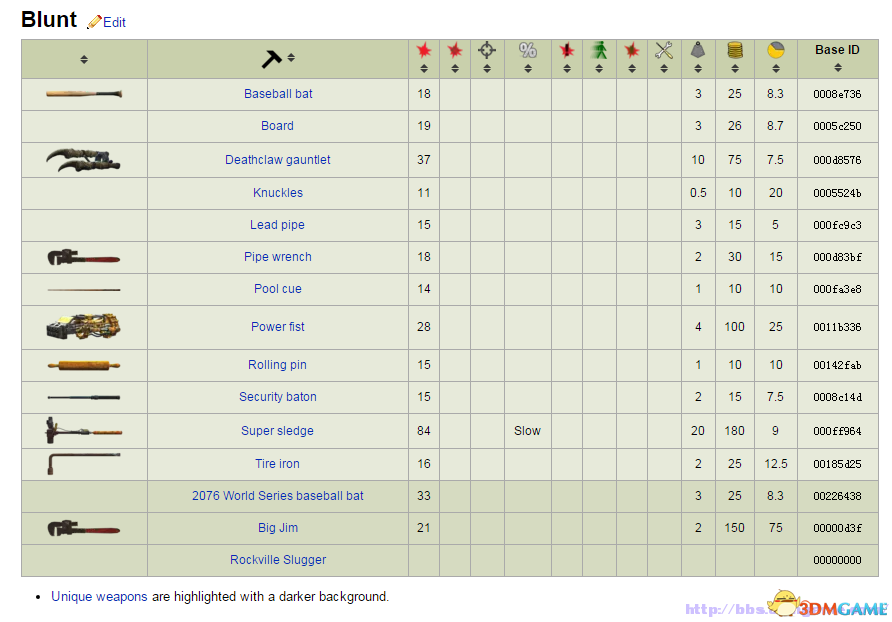Viewport: 892px width, 622px height.
Task: Open the Deathclaw gauntlet weapon link
Action: (278, 160)
